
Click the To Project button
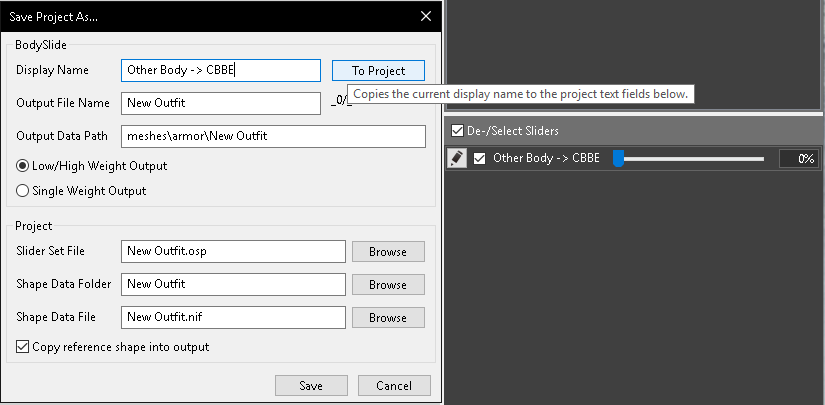(x=378, y=71)
